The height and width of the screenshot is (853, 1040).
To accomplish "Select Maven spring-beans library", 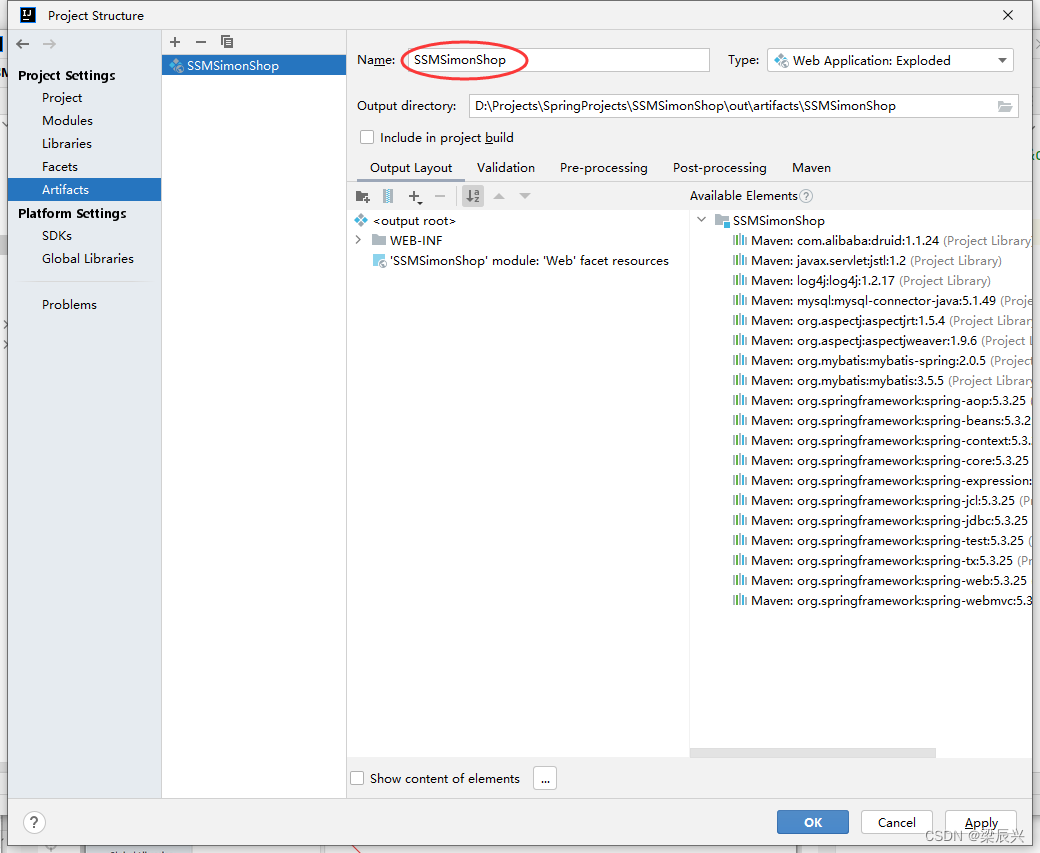I will coord(882,421).
